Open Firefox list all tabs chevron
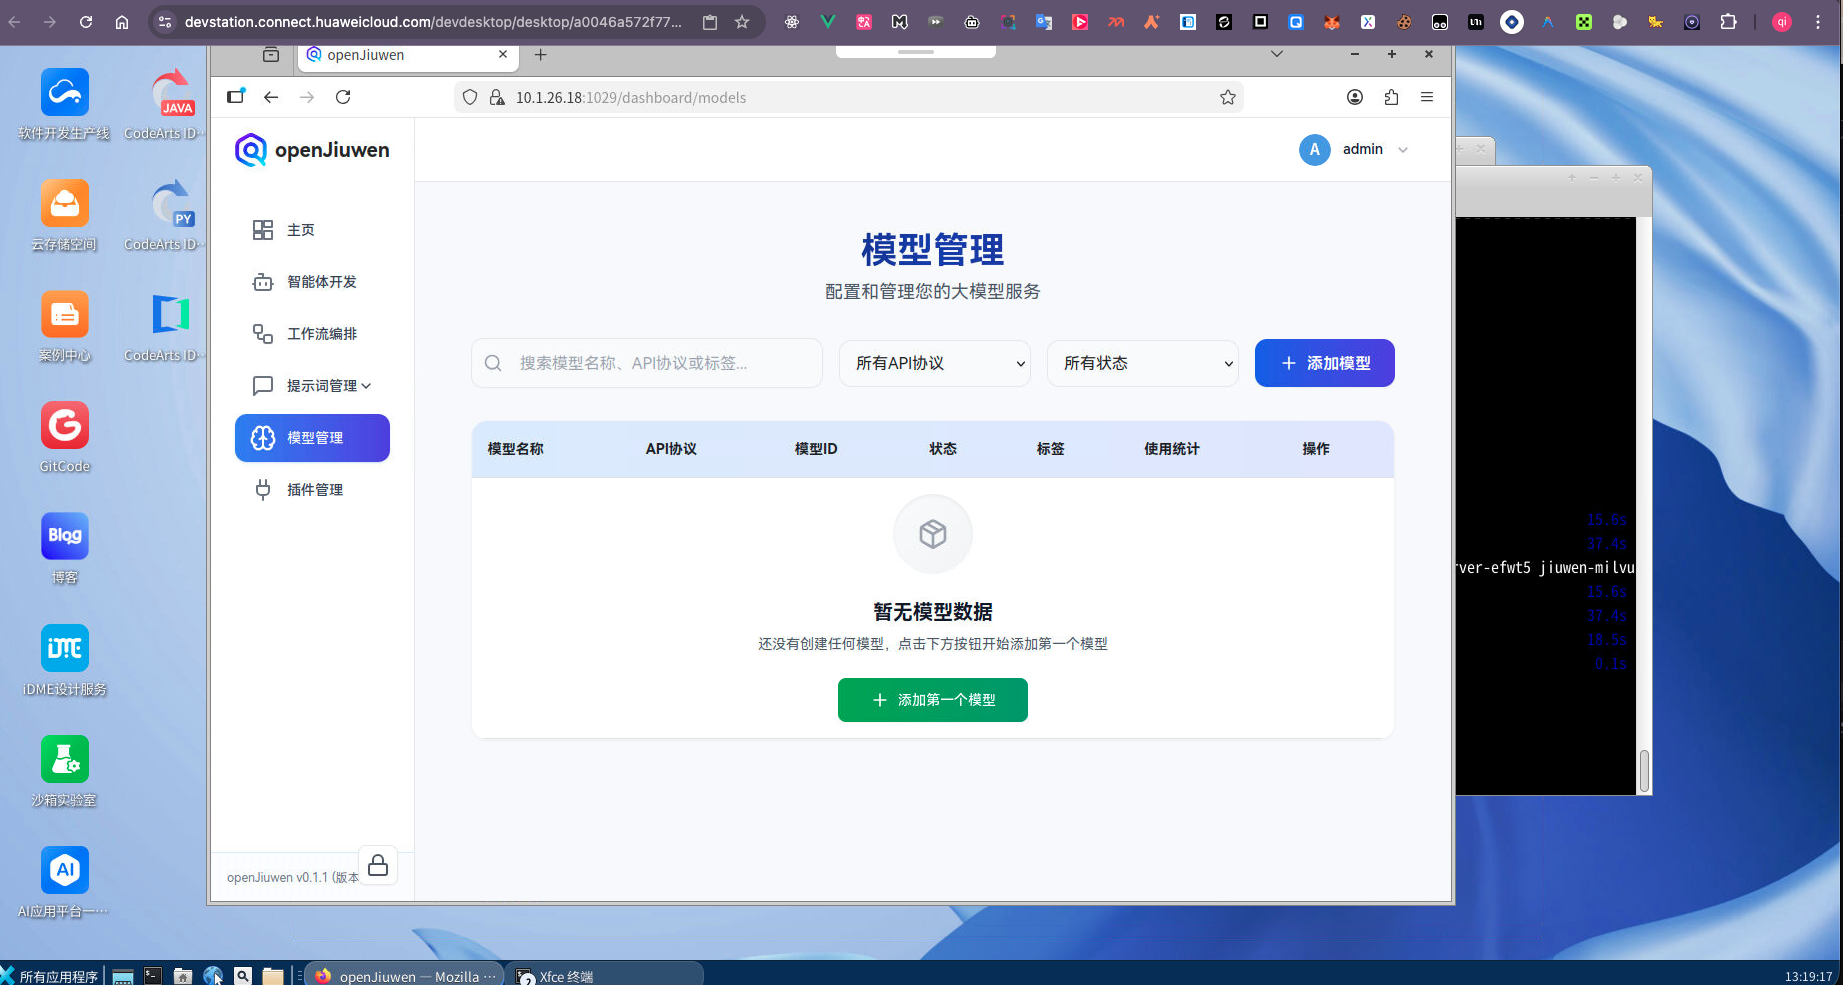The image size is (1843, 985). pyautogui.click(x=1277, y=54)
